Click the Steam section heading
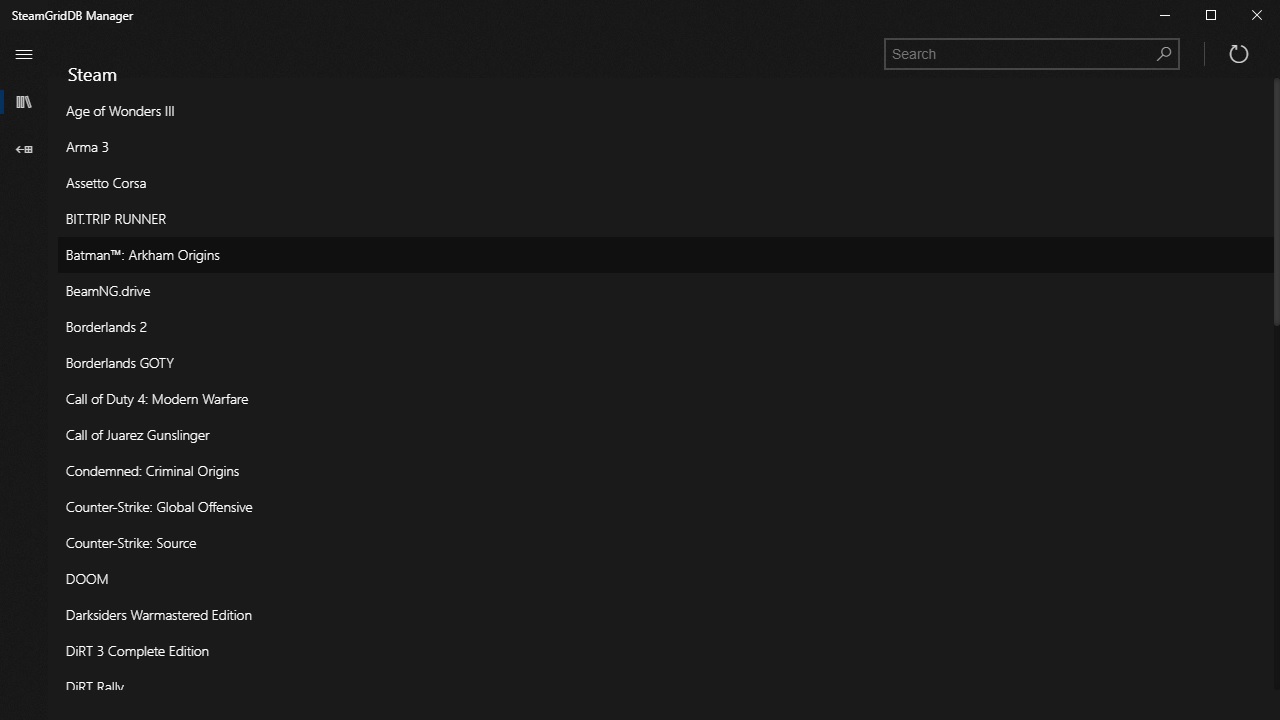Screen dimensions: 1280x720 coord(91,74)
